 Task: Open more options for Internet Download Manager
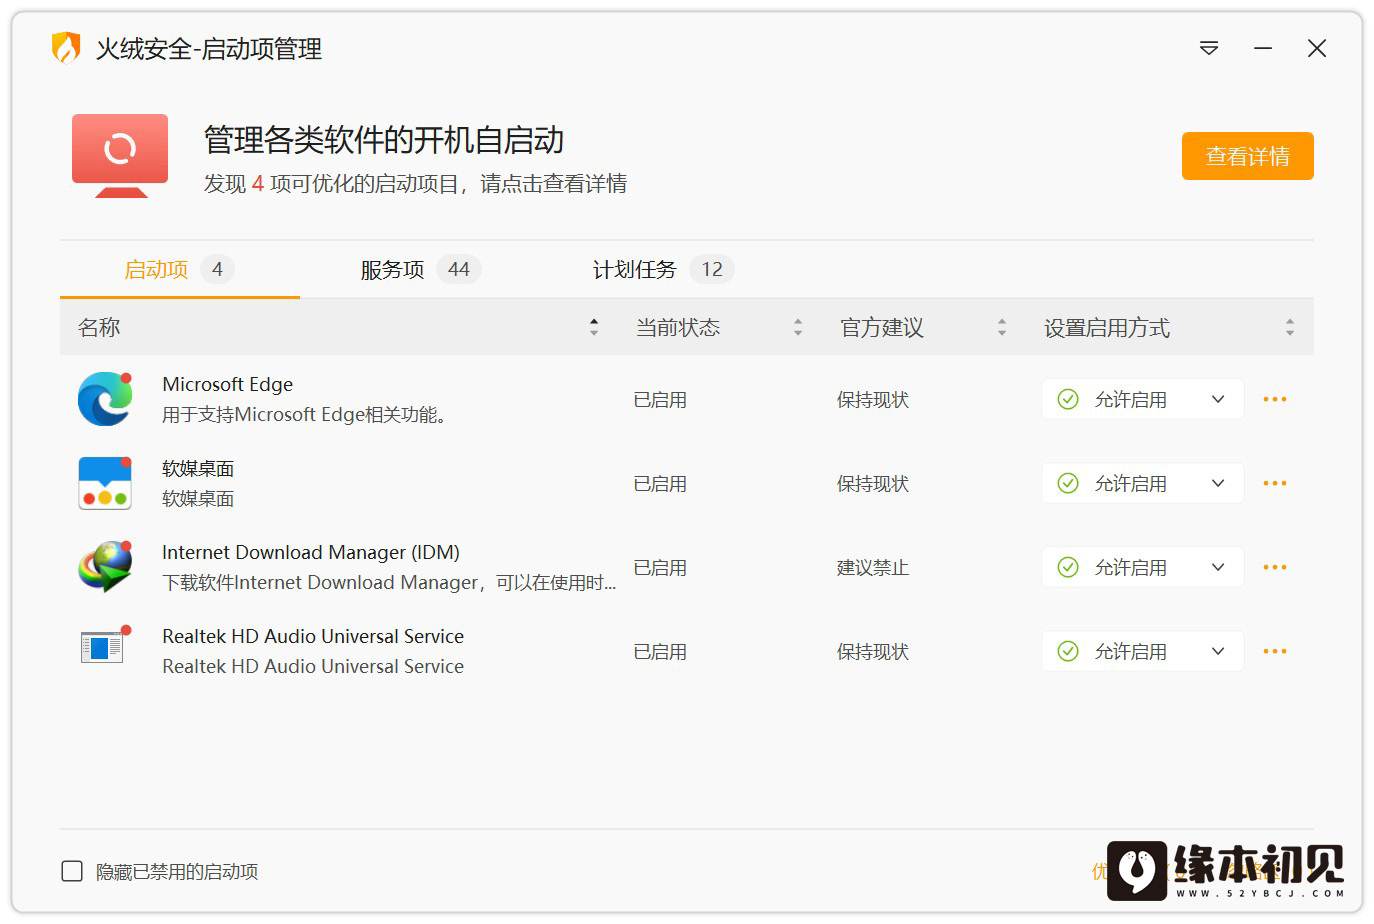click(1275, 567)
